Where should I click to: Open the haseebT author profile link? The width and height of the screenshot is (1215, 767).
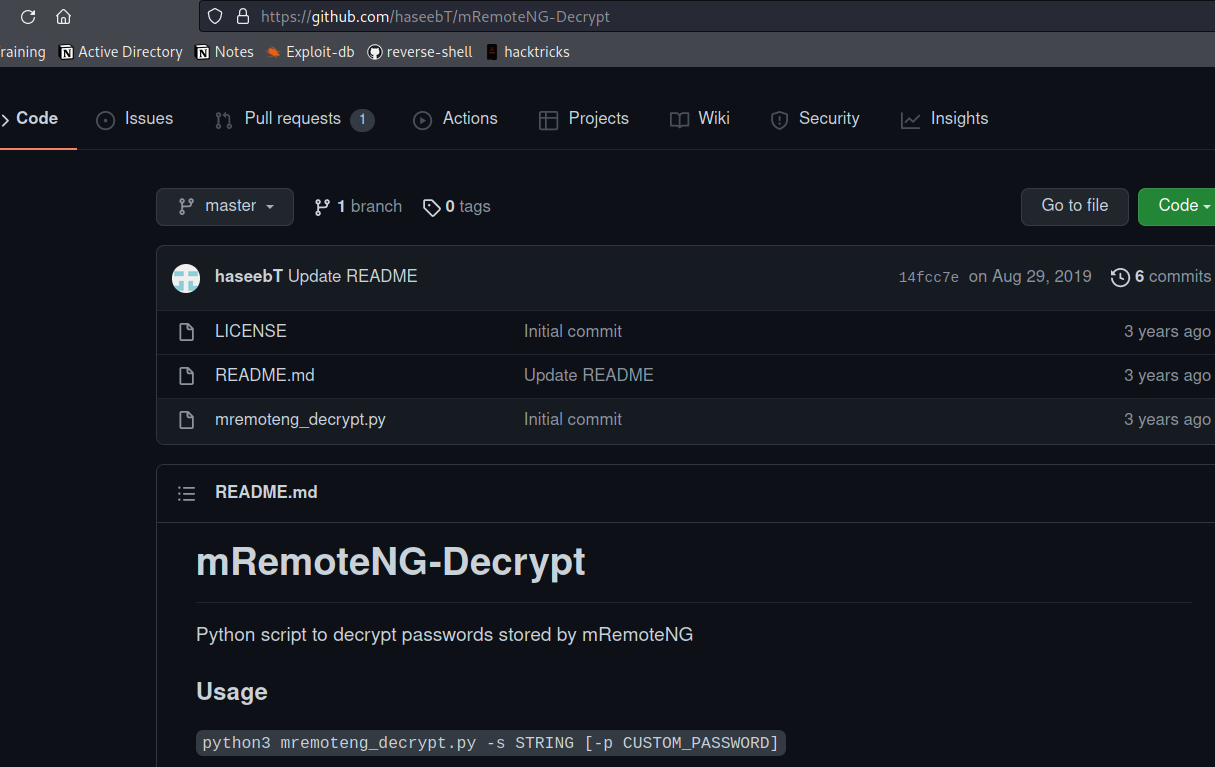click(x=249, y=277)
